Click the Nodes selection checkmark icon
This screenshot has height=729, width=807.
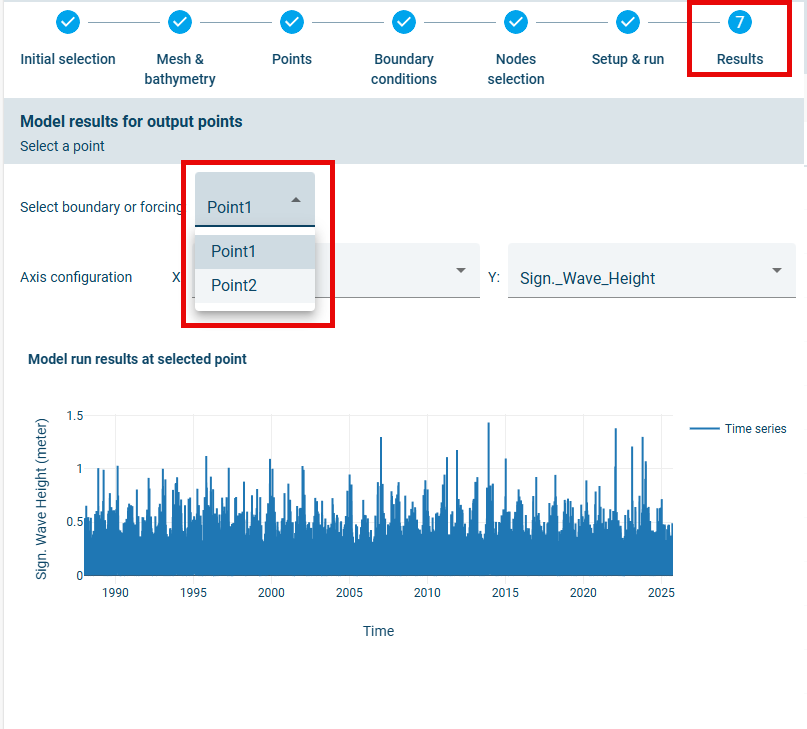click(516, 21)
